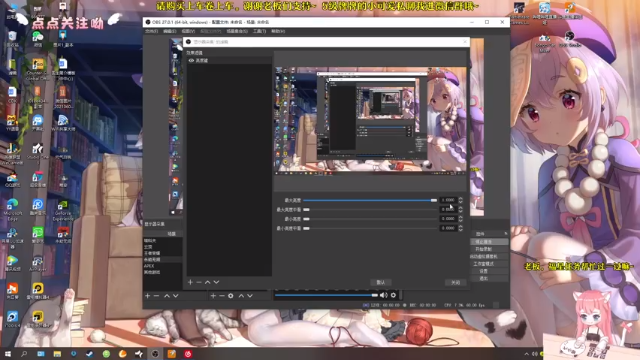Move source up with the up chevron

(241, 296)
